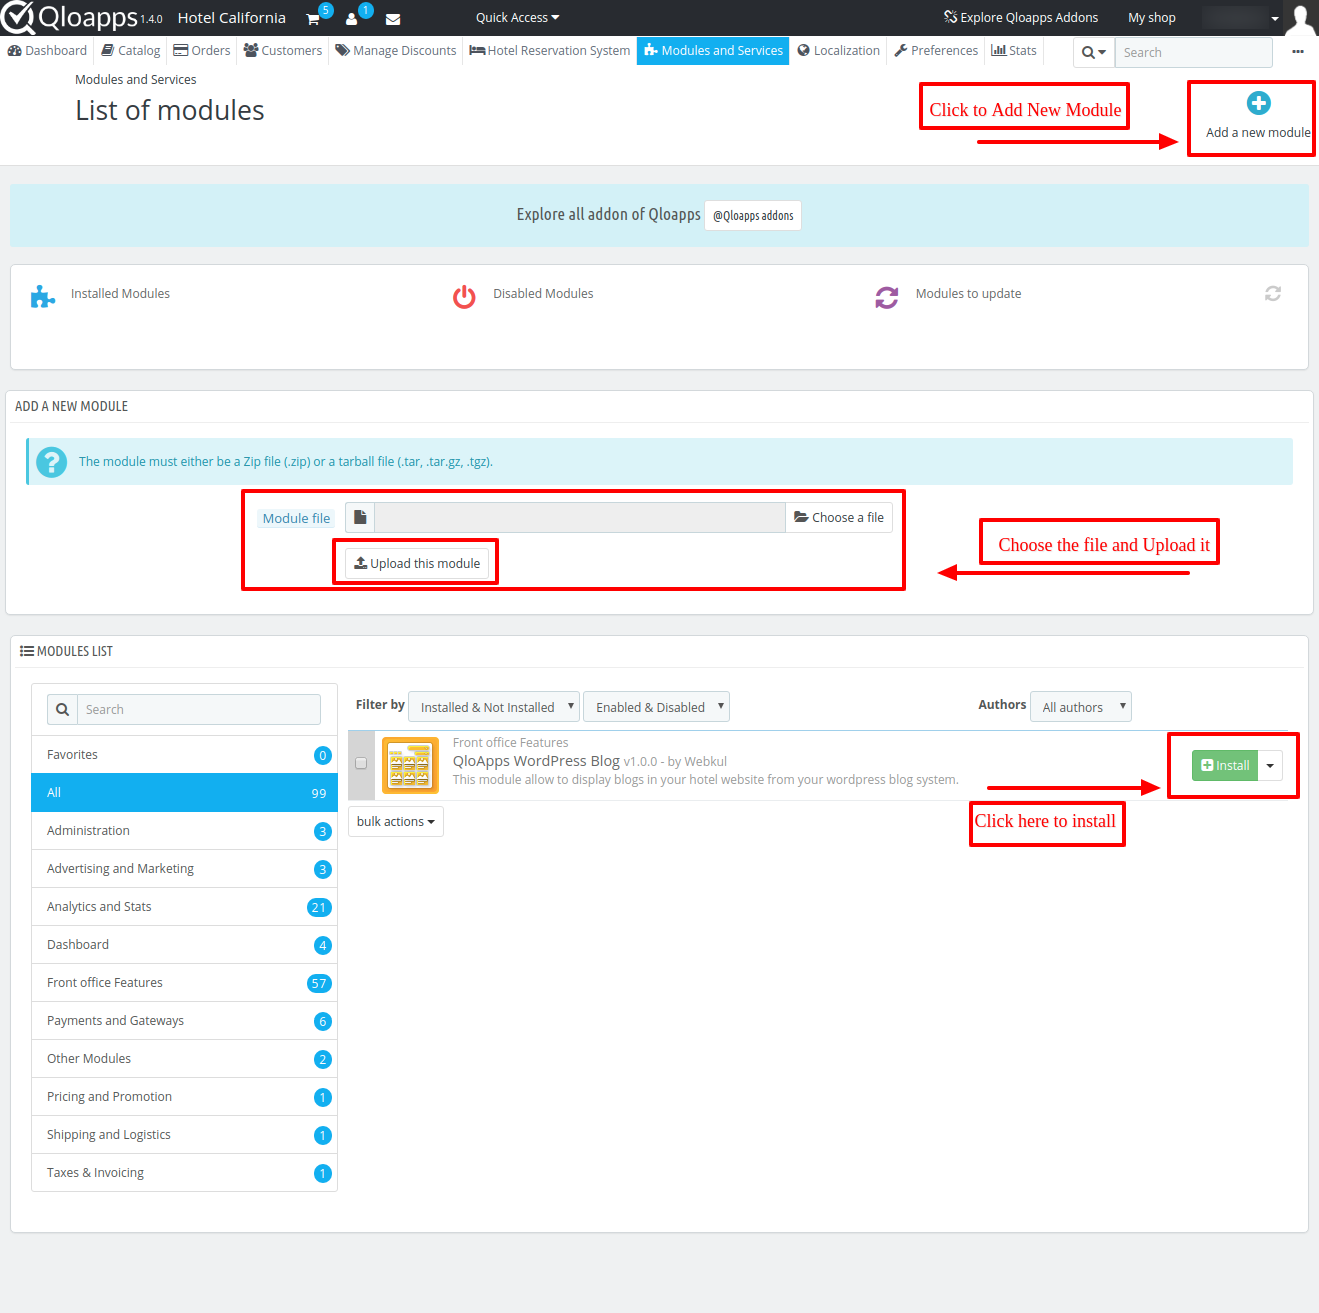1319x1313 pixels.
Task: Click the Add a new module plus icon
Action: pos(1259,103)
